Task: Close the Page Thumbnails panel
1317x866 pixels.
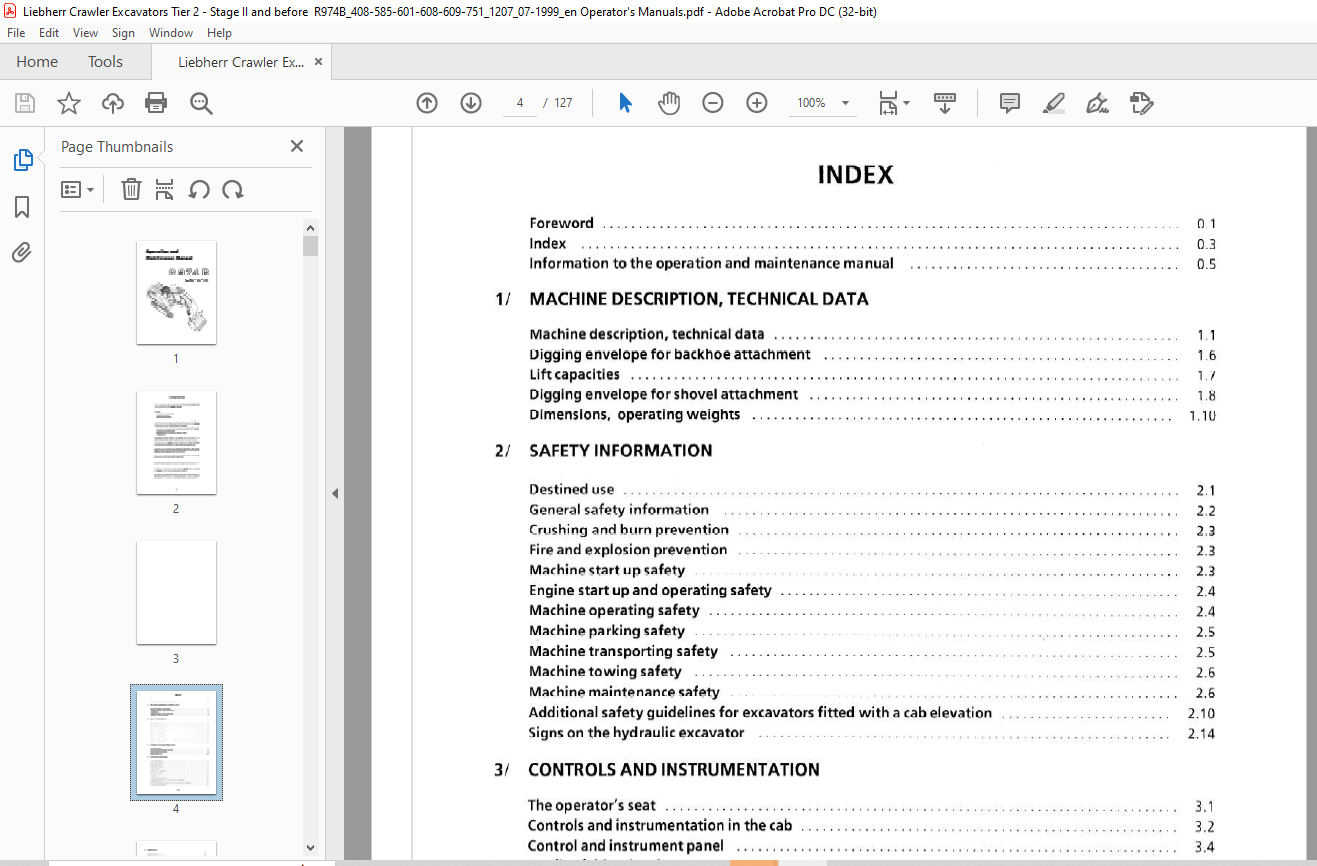Action: (297, 146)
